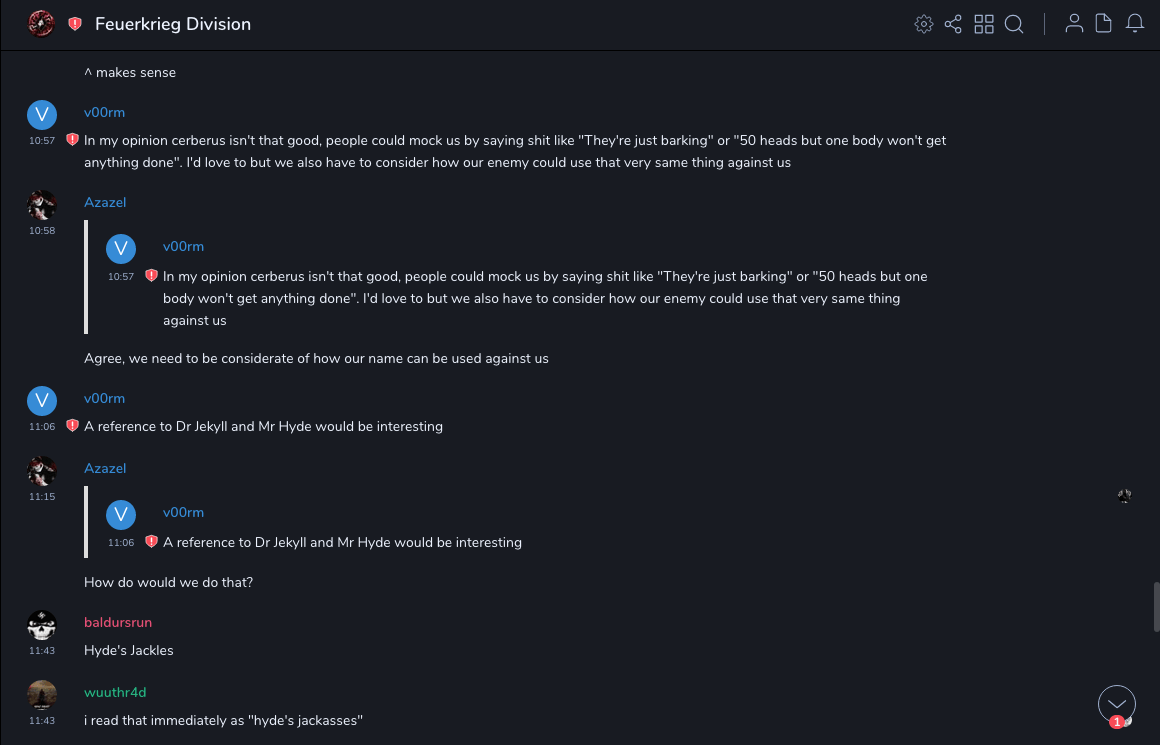This screenshot has width=1160, height=745.
Task: Open the channel settings gear icon
Action: coord(924,24)
